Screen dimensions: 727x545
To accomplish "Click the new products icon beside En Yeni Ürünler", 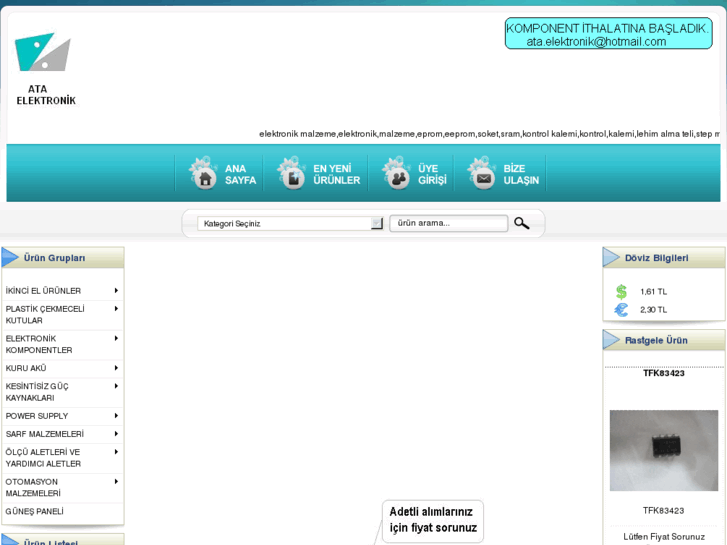I will 292,174.
